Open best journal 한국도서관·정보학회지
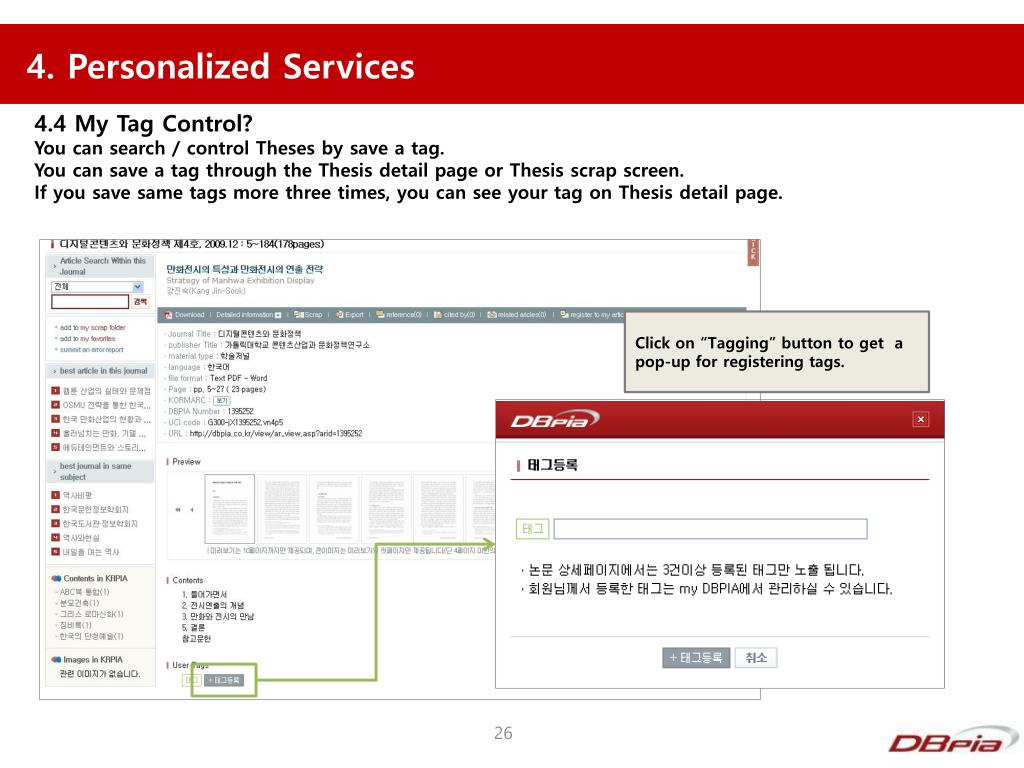The height and width of the screenshot is (768, 1024). pos(95,524)
